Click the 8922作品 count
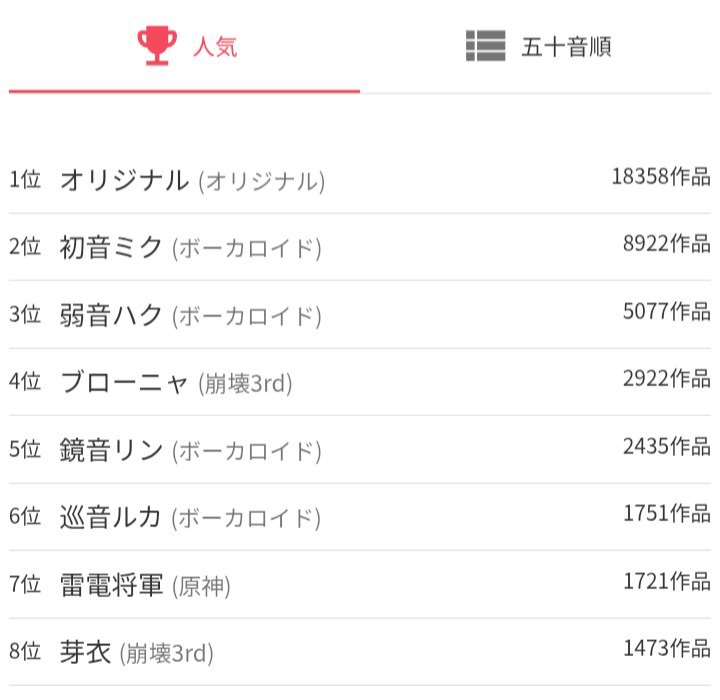The height and width of the screenshot is (700, 720). pyautogui.click(x=666, y=244)
